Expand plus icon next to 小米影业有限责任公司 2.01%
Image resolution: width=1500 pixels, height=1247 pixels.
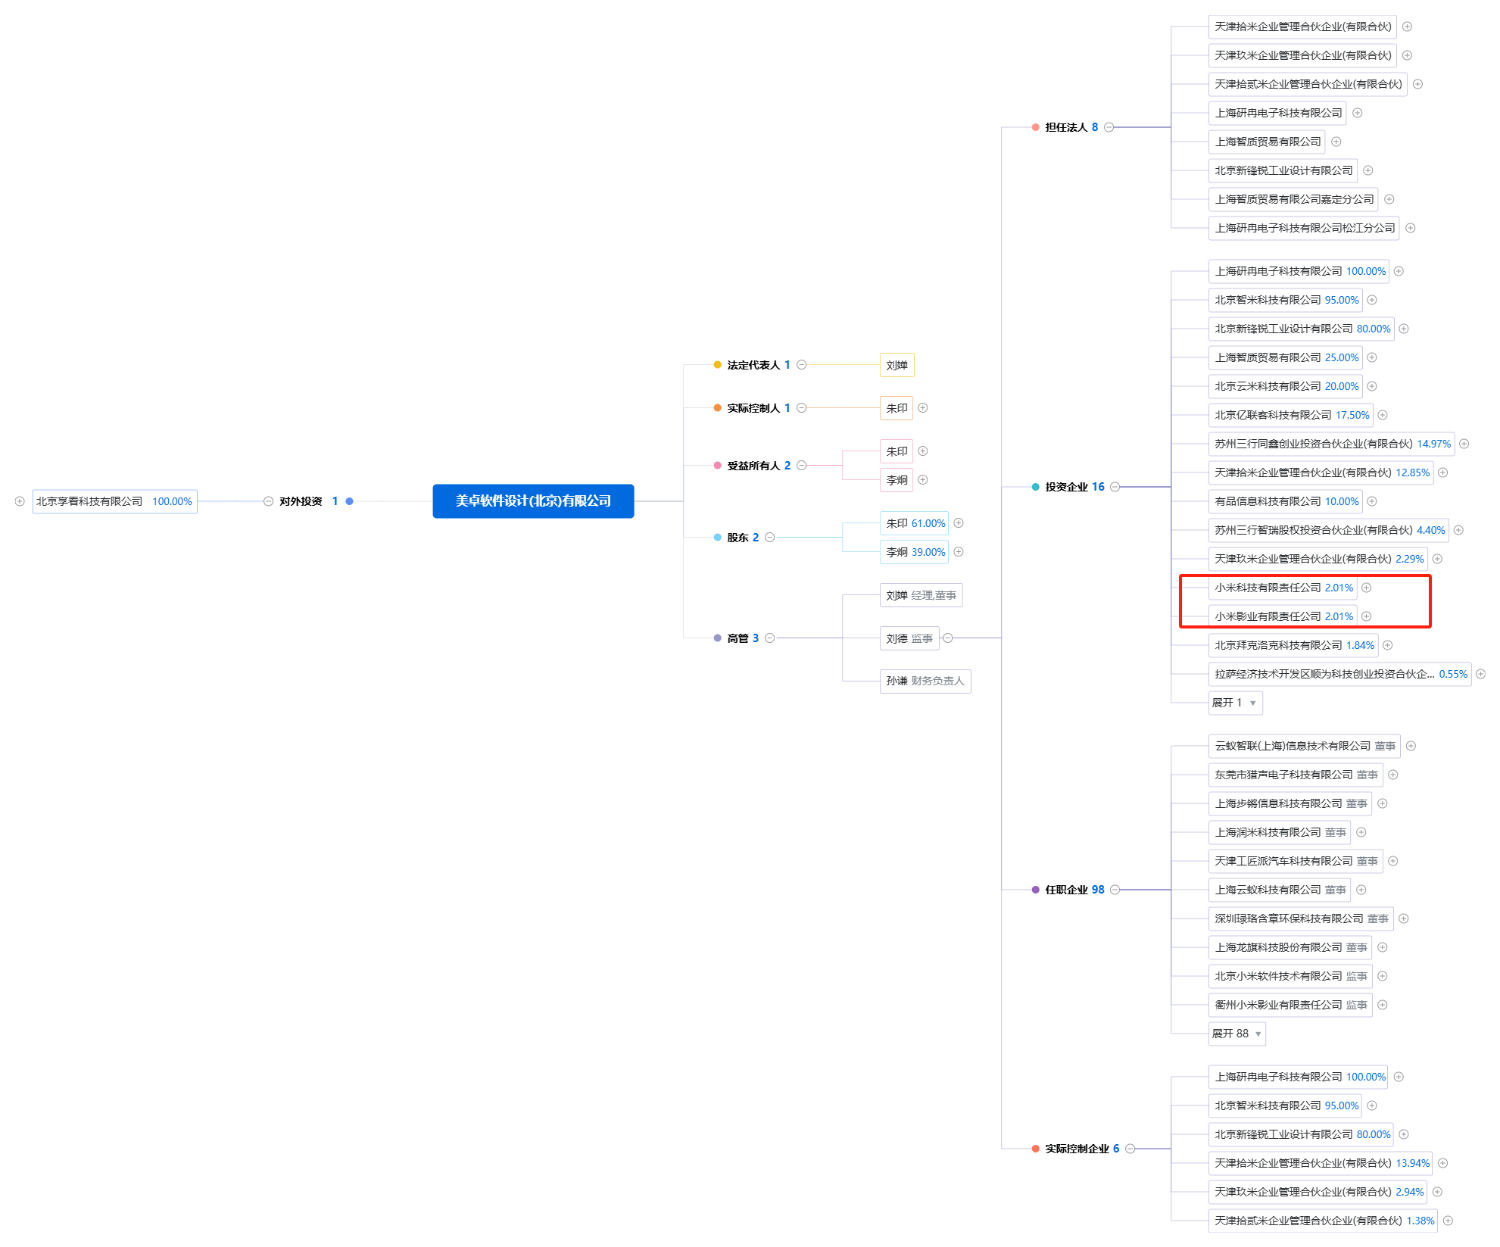1366,617
